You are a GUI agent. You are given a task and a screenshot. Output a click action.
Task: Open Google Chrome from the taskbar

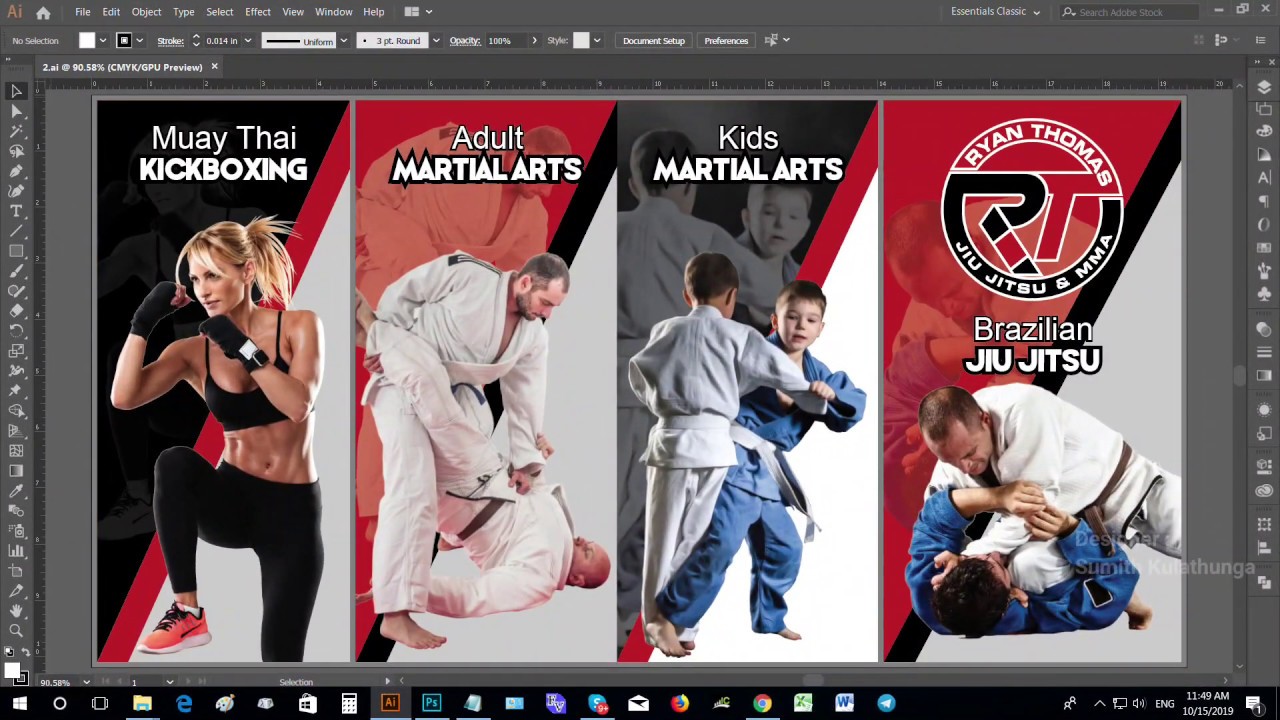coord(762,704)
